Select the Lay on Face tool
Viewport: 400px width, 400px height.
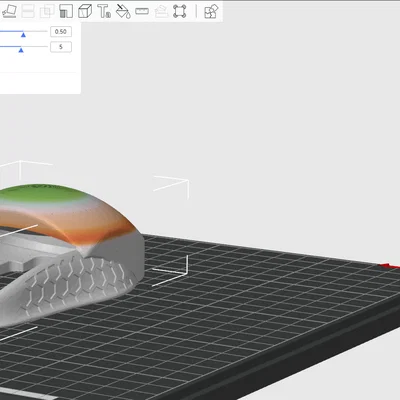click(9, 11)
